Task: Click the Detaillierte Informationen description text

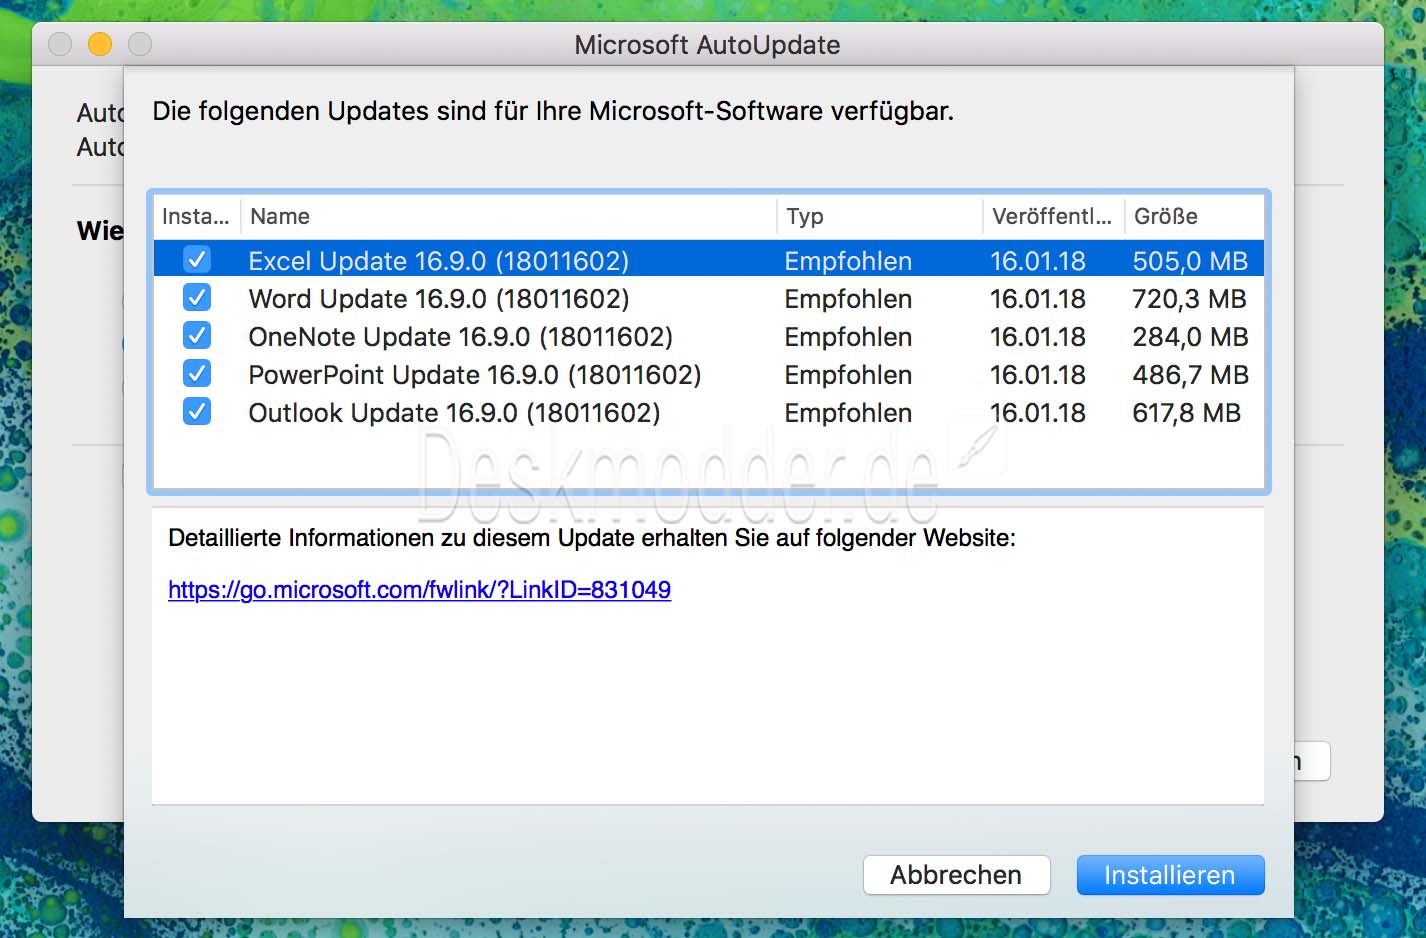Action: tap(592, 538)
